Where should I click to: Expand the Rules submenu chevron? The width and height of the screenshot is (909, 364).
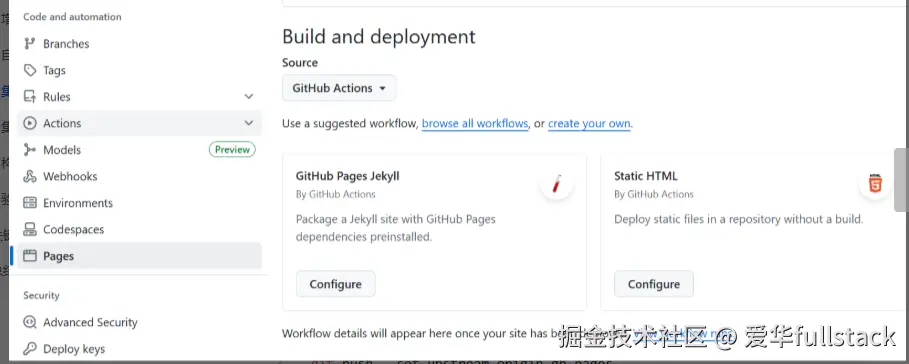[249, 97]
